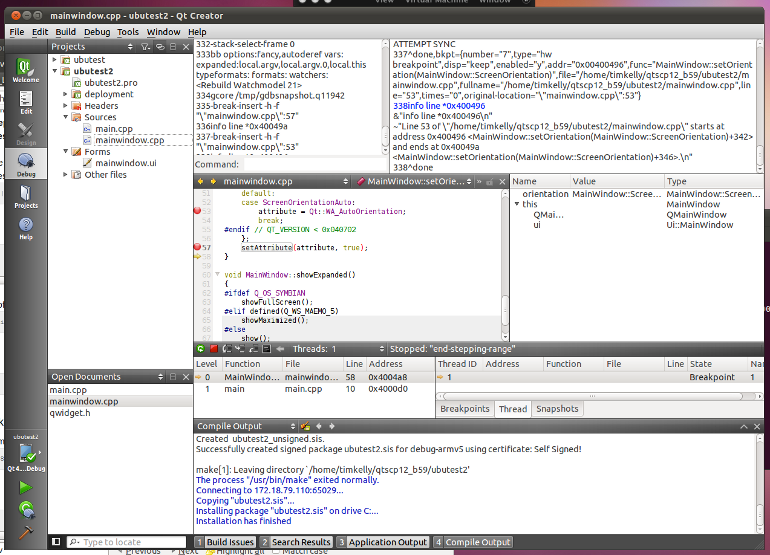Open the Help mode
Screen dimensions: 770x555
pyautogui.click(x=26, y=228)
